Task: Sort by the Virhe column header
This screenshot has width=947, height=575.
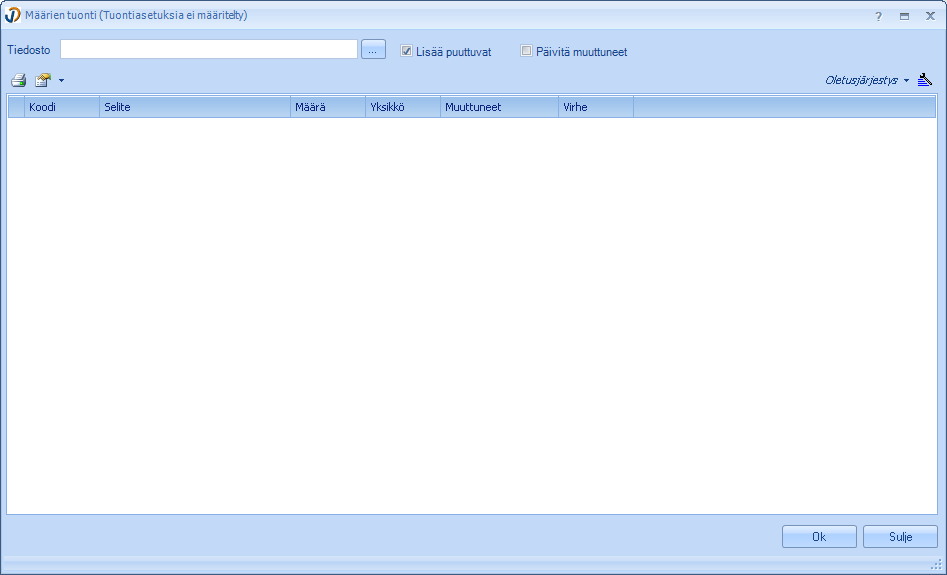Action: click(596, 107)
